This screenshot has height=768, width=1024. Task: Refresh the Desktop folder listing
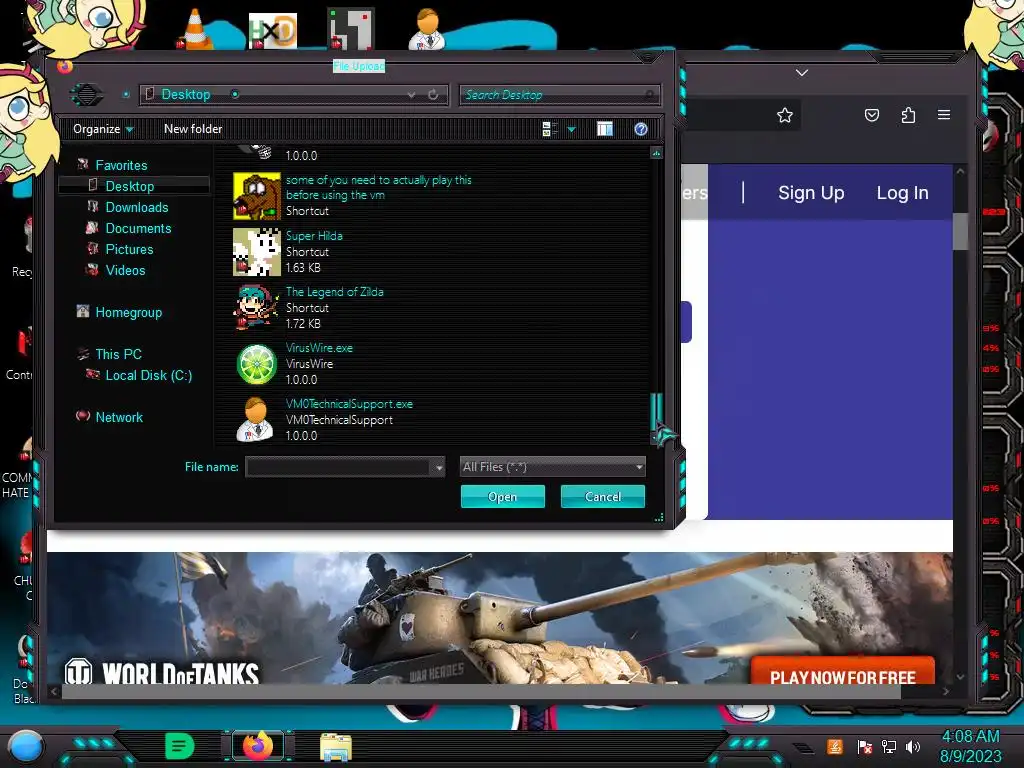[433, 95]
